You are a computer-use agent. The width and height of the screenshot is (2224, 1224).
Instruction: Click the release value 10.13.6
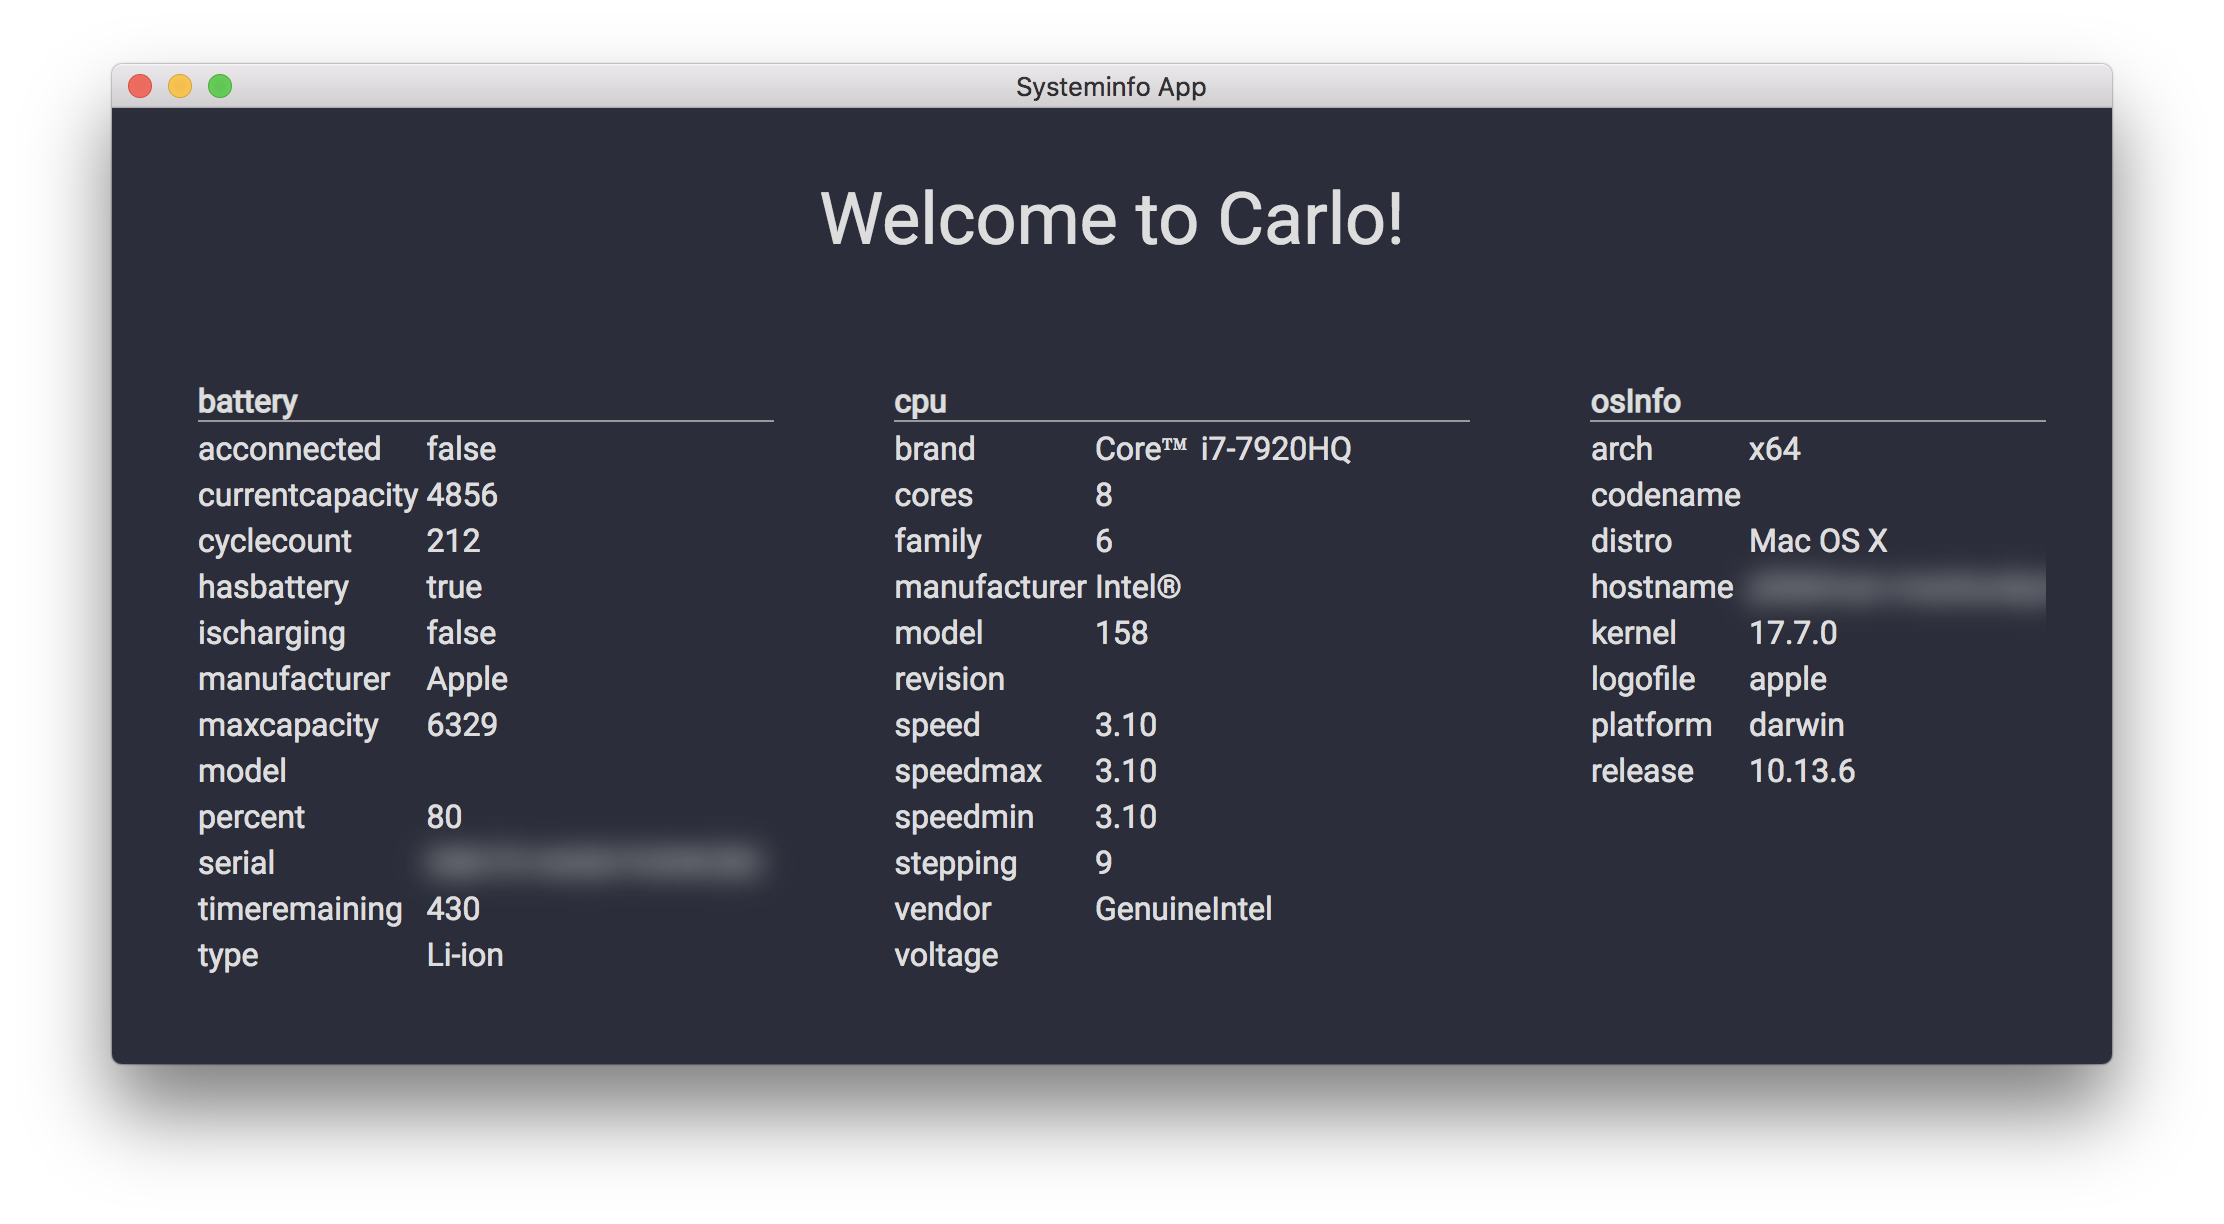click(x=1801, y=770)
